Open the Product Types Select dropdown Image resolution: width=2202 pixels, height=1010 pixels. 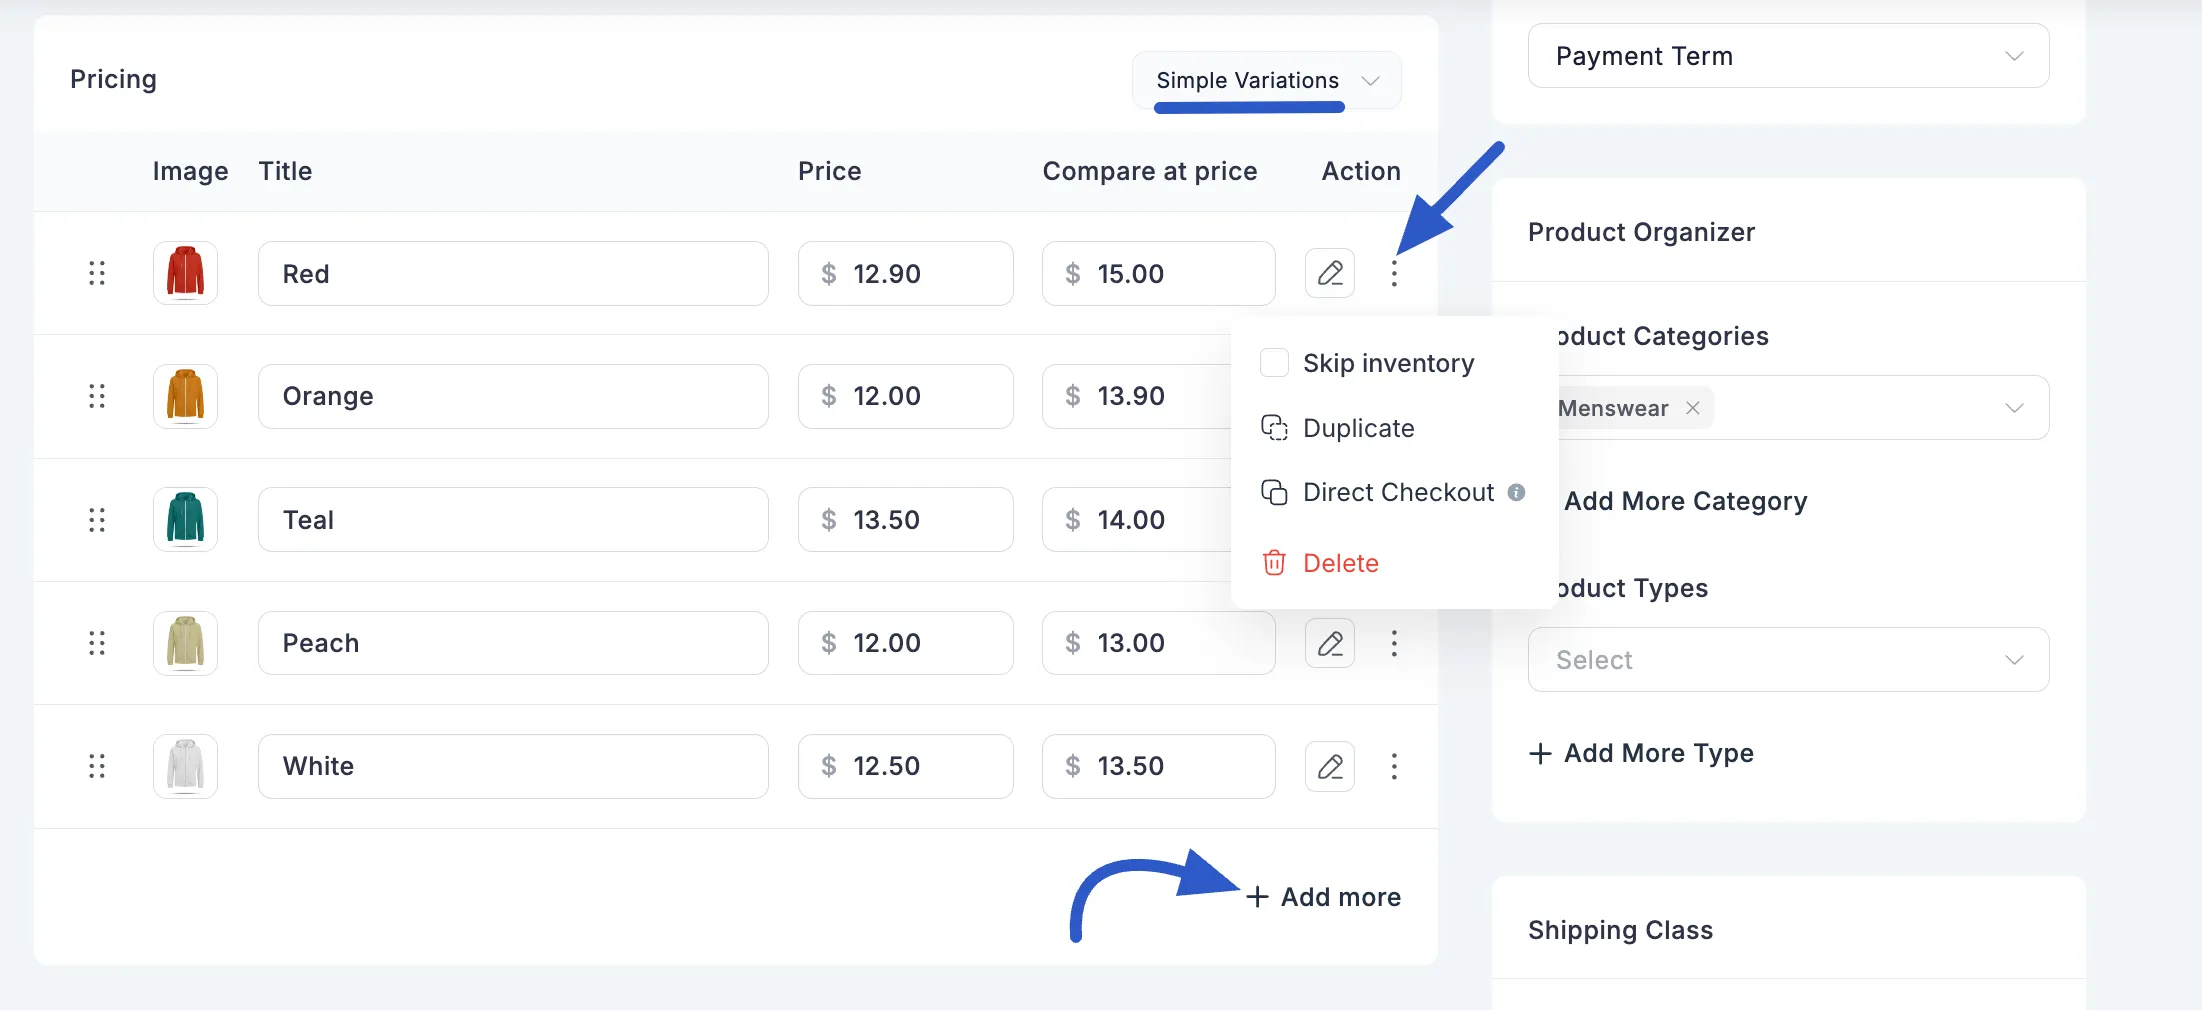pyautogui.click(x=1787, y=659)
